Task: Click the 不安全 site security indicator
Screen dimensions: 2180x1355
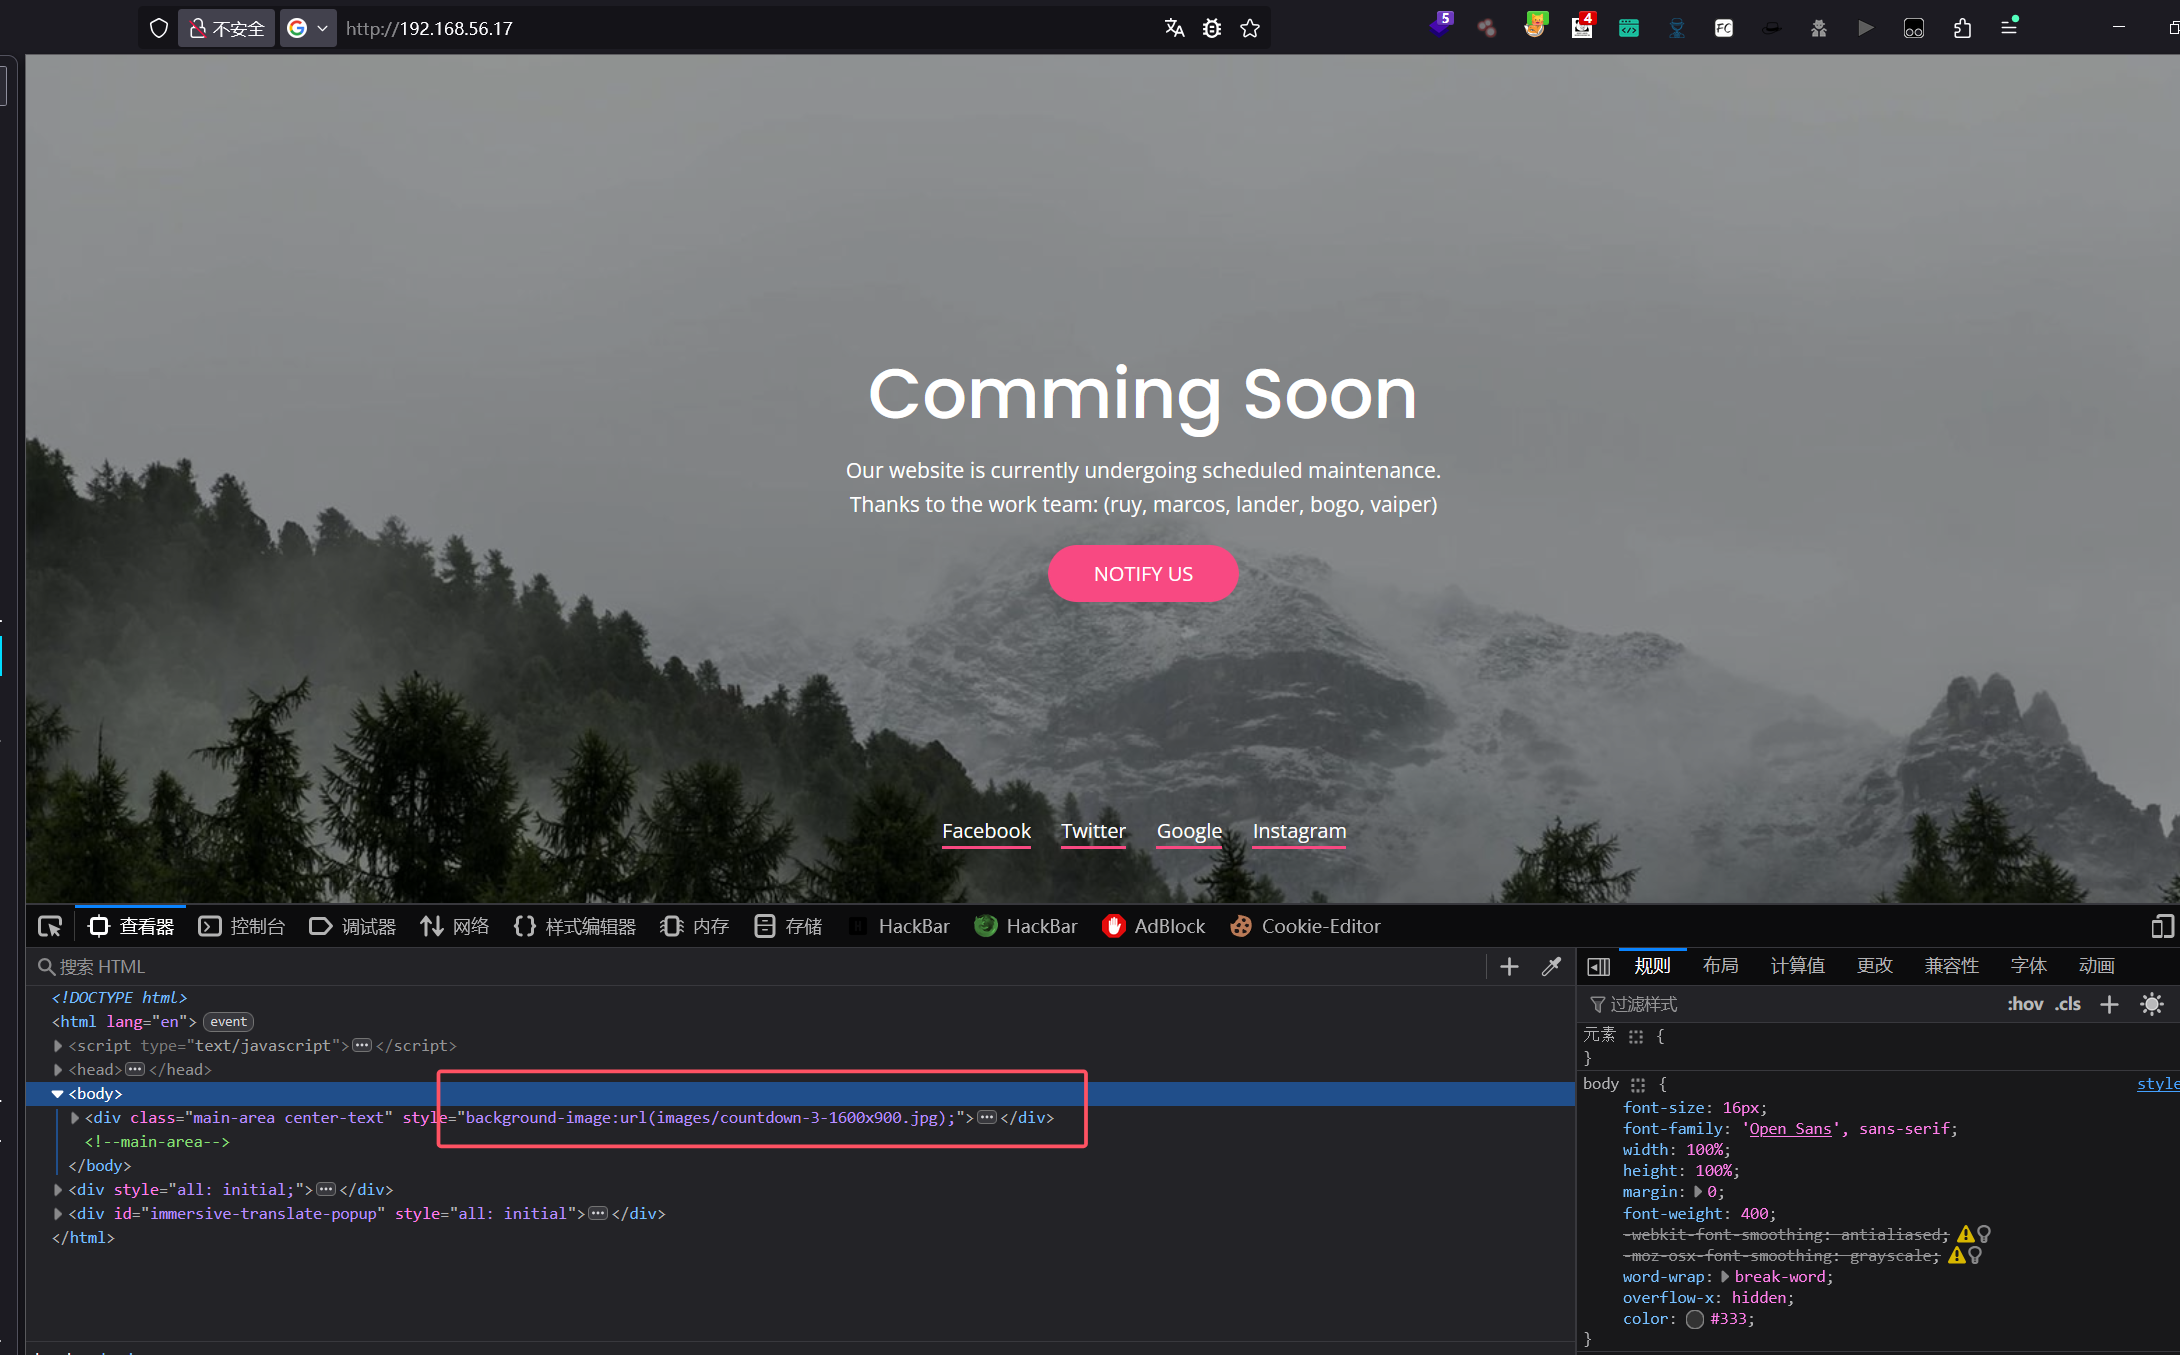Action: pyautogui.click(x=227, y=28)
